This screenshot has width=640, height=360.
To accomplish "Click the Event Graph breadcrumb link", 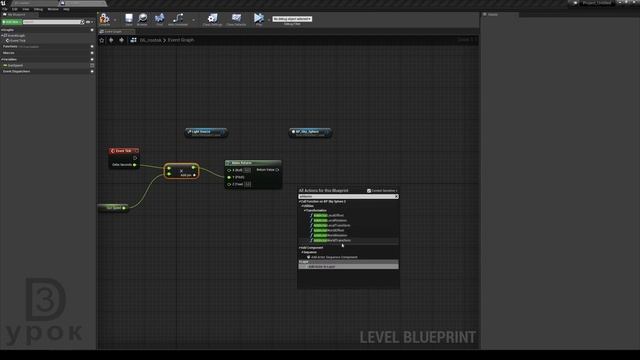I will pyautogui.click(x=181, y=40).
